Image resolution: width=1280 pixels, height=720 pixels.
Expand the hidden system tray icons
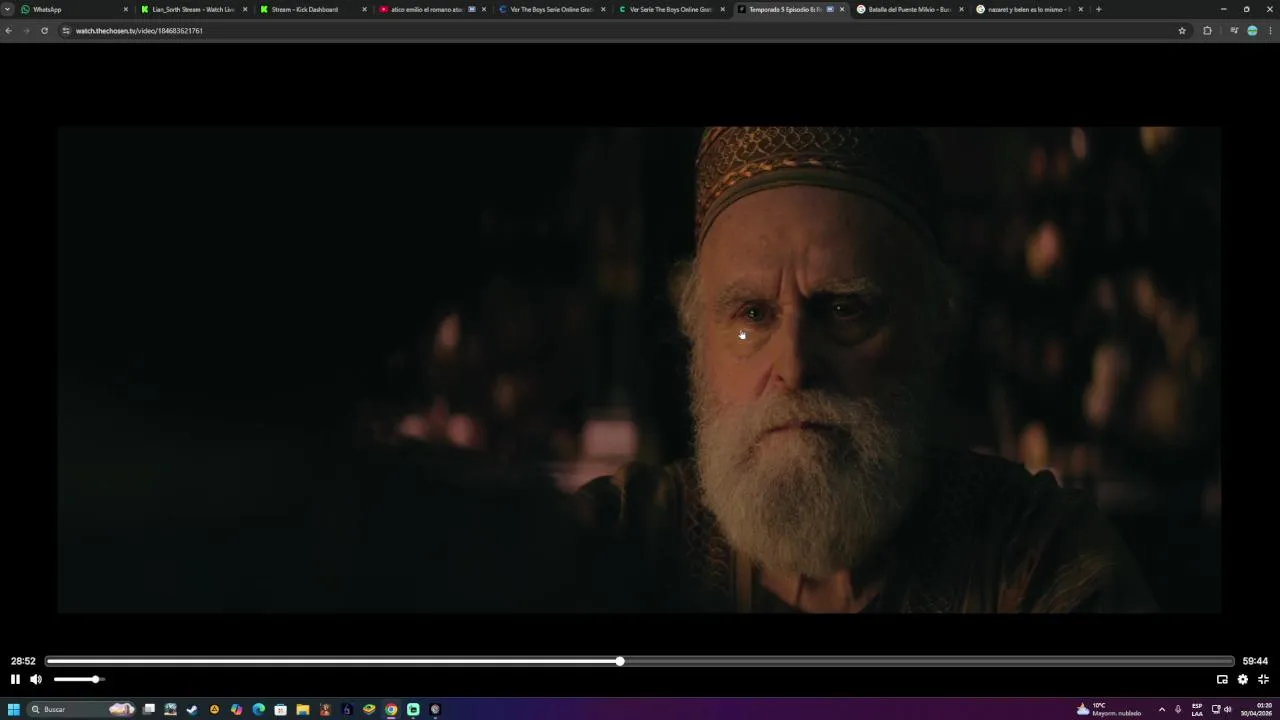(x=1161, y=709)
